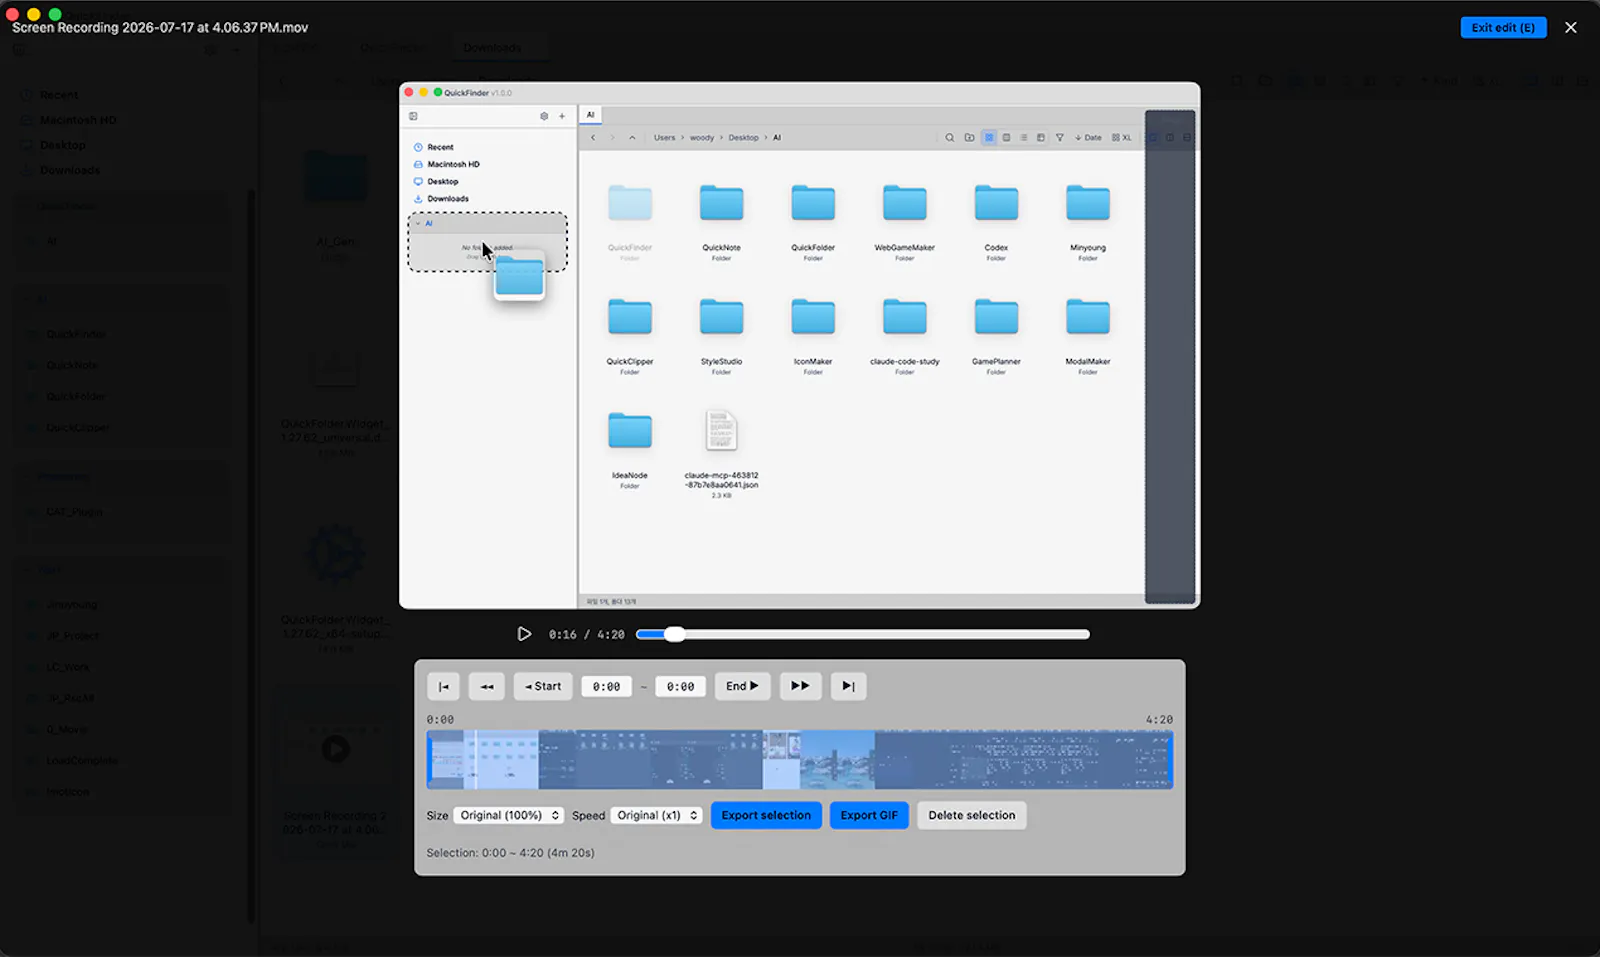Jump to the end with the skip-to-end icon
Image resolution: width=1600 pixels, height=957 pixels.
[x=848, y=686]
